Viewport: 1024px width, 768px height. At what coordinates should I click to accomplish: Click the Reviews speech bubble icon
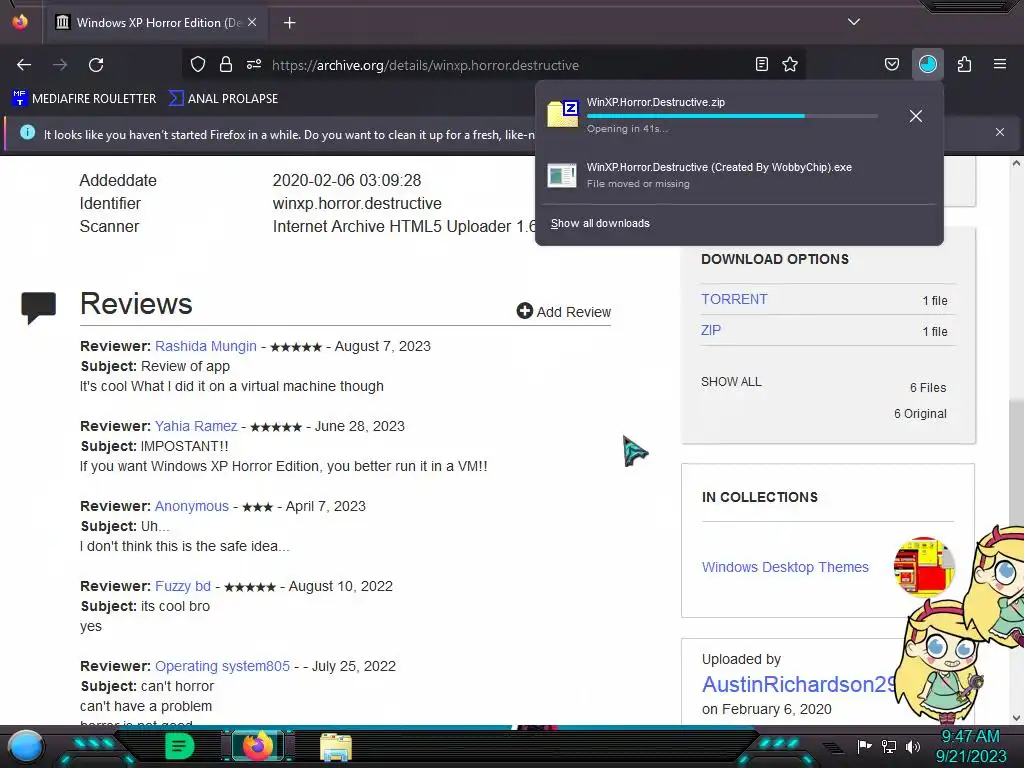[x=39, y=307]
